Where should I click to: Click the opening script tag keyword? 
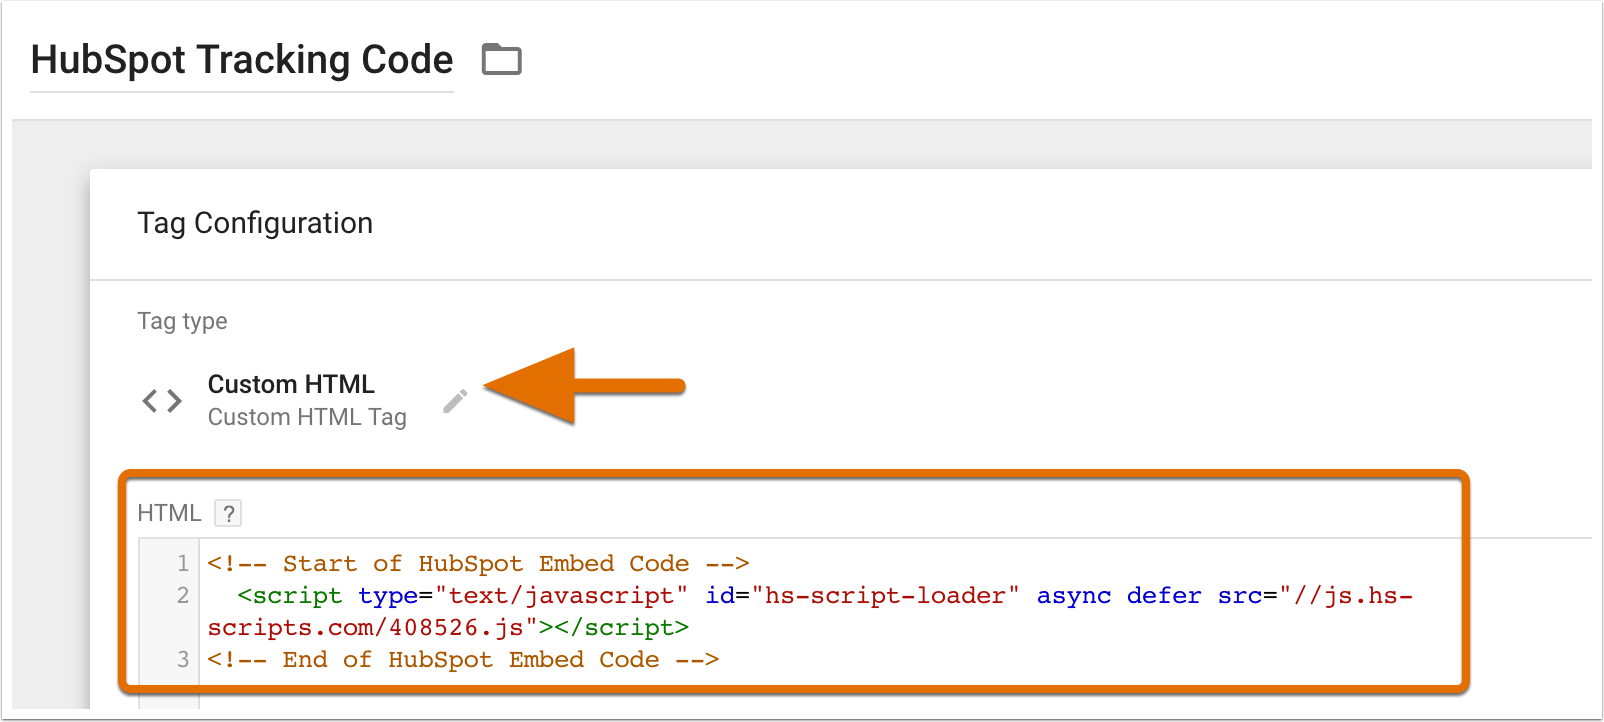click(296, 596)
